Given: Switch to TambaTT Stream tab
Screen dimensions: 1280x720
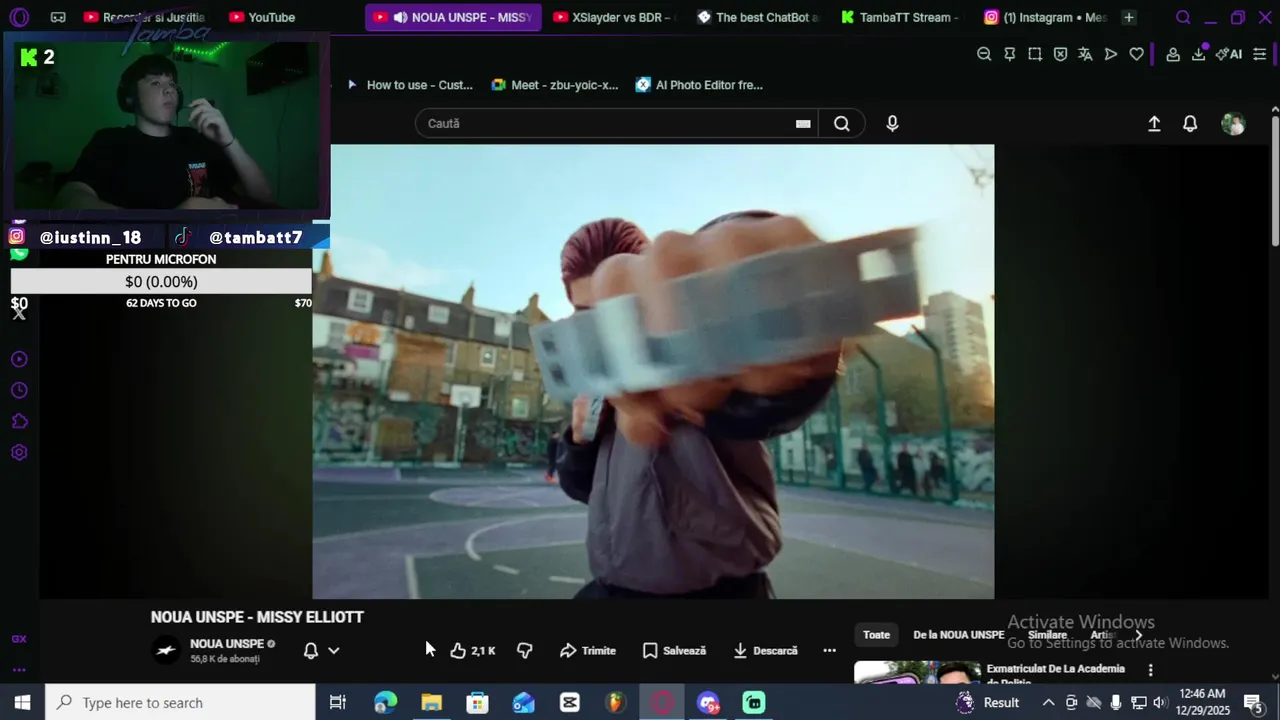Looking at the screenshot, I should [900, 17].
